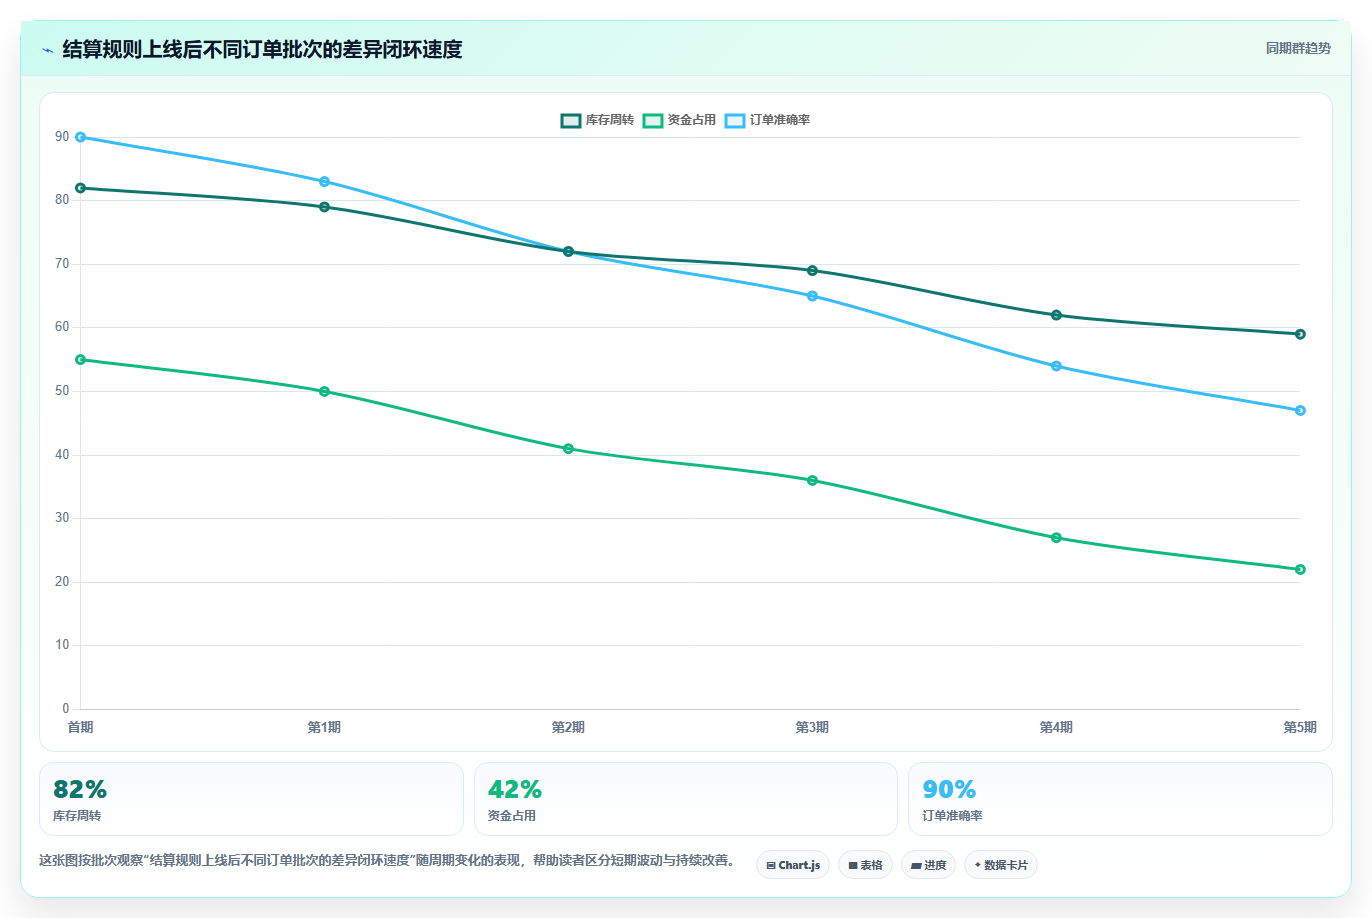The image size is (1372, 918).
Task: Click the 第3期 x-axis label
Action: pos(812,727)
